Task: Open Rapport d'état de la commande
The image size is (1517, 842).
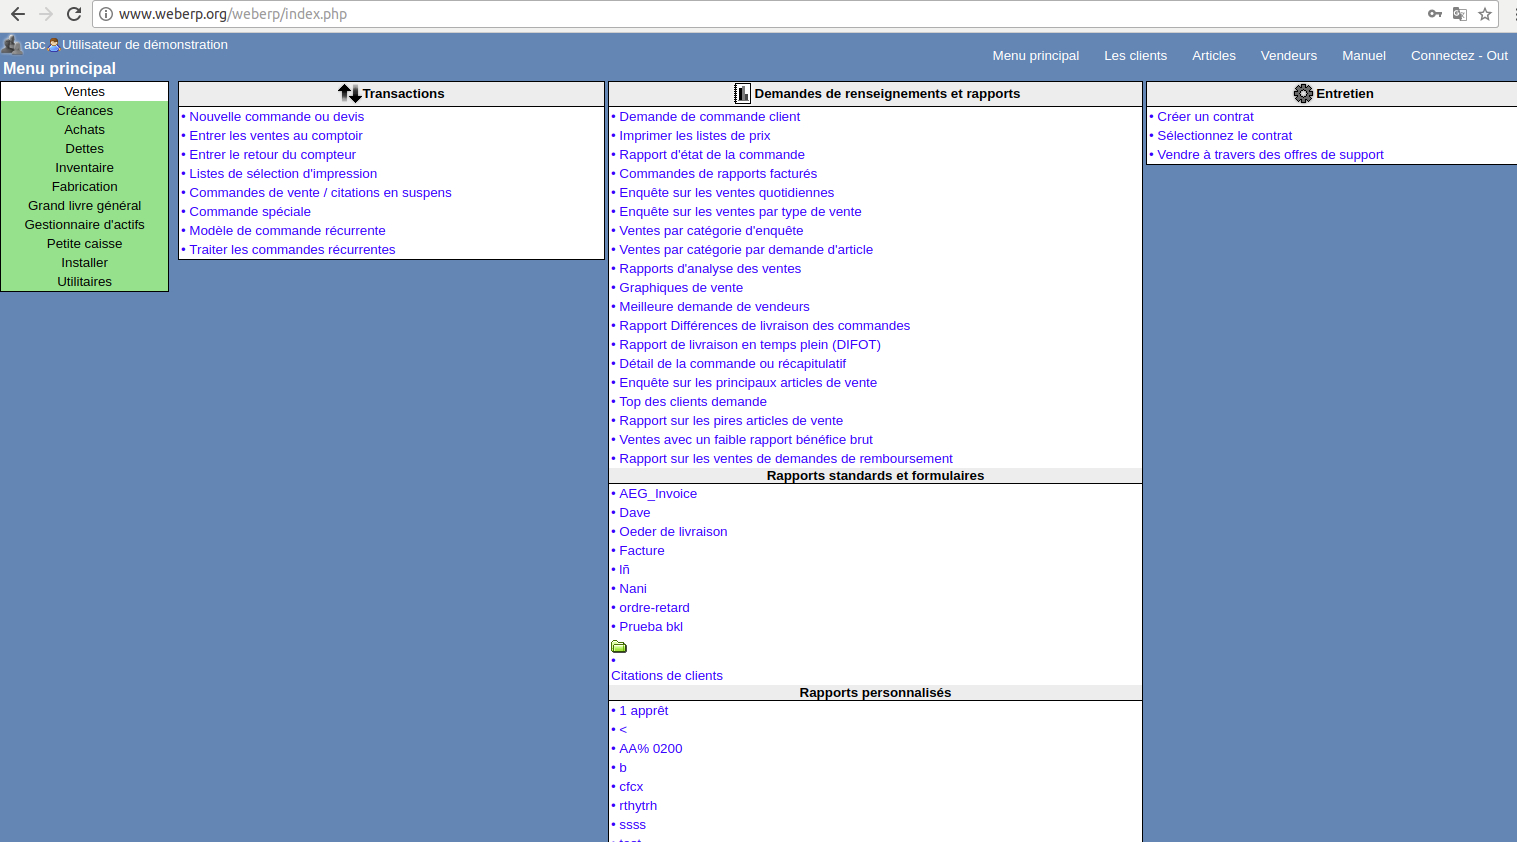Action: 712,154
